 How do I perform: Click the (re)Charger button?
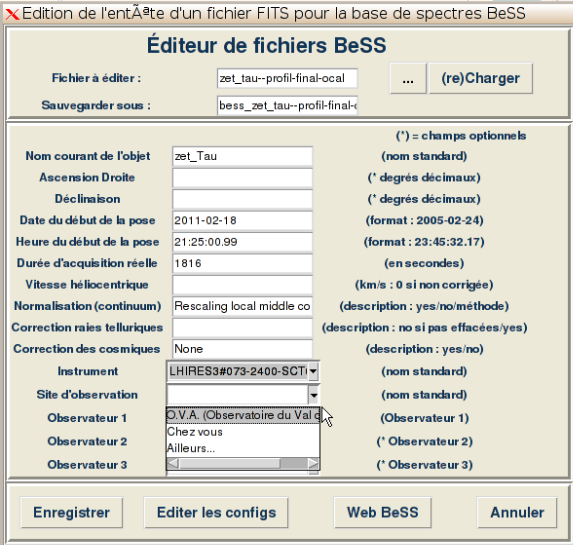(481, 78)
